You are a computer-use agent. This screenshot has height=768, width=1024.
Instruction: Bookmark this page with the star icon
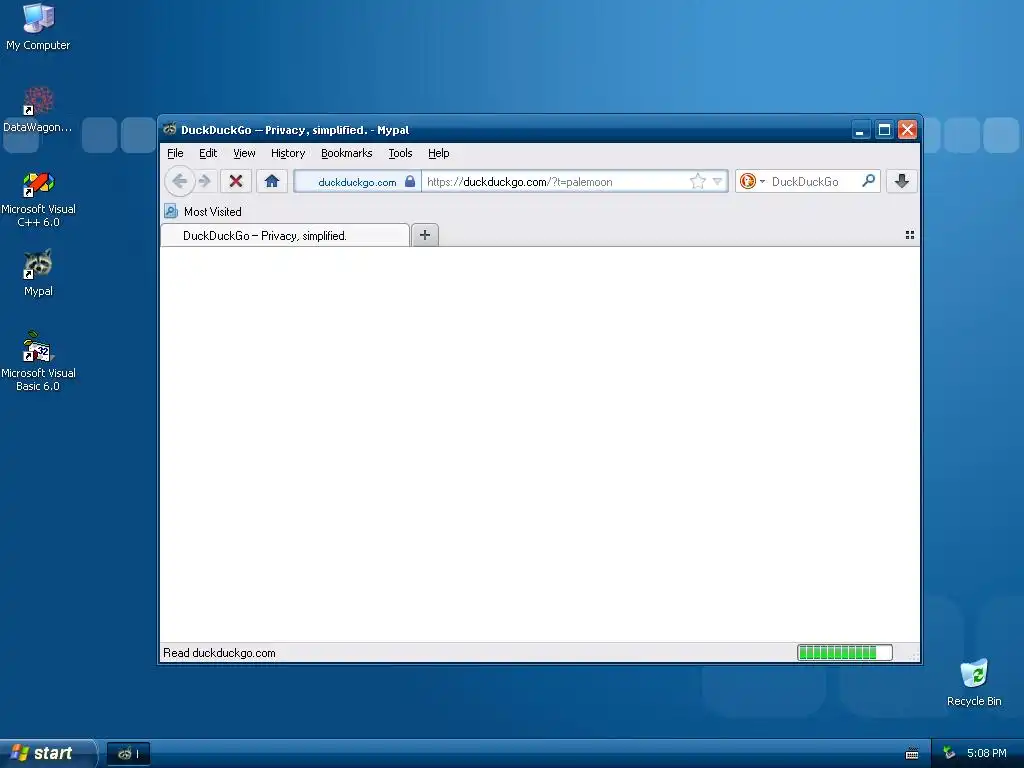pyautogui.click(x=698, y=182)
